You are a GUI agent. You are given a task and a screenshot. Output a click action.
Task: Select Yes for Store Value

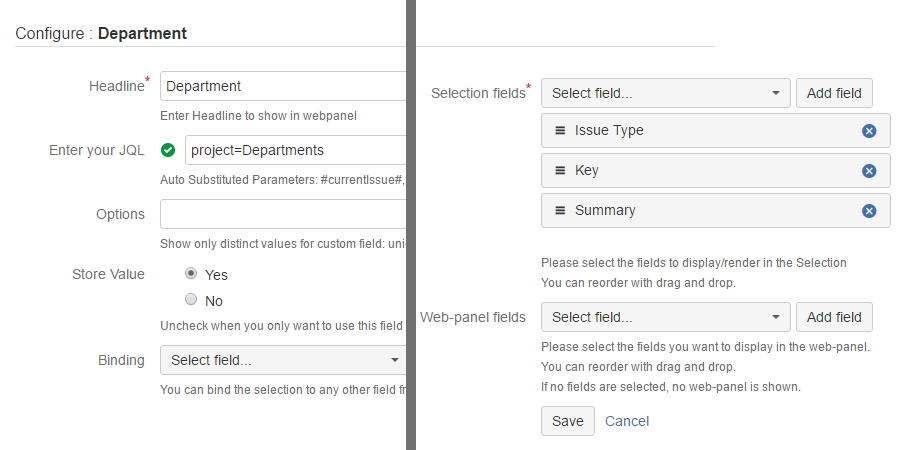click(x=191, y=273)
